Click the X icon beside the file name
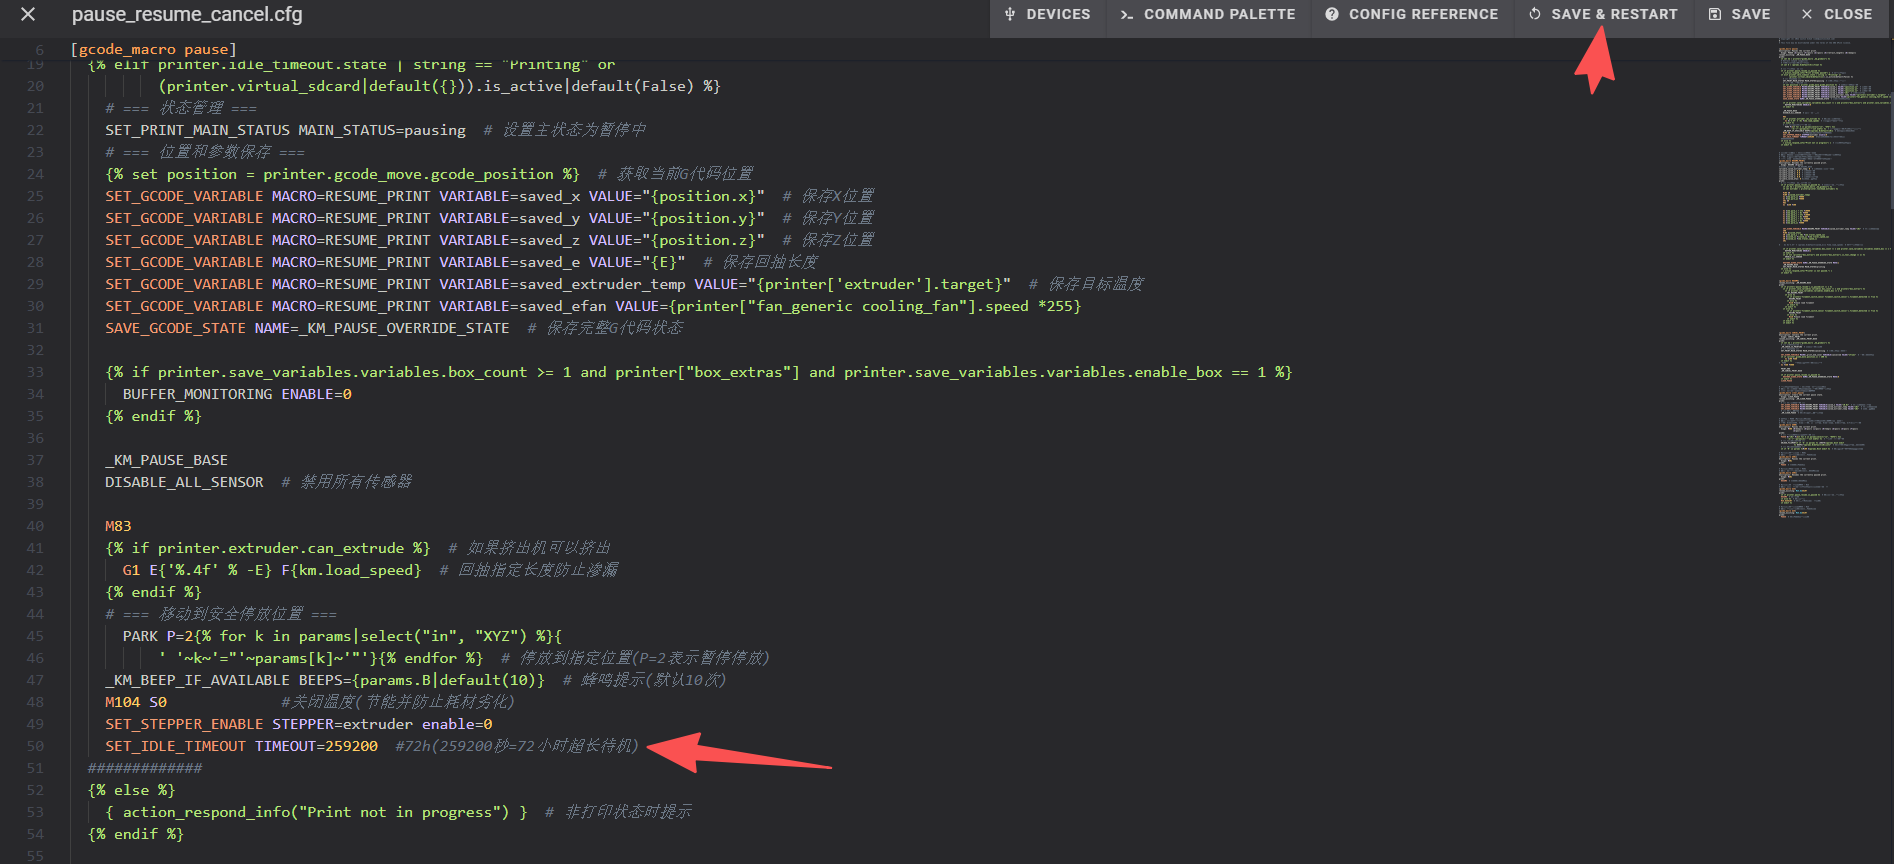The width and height of the screenshot is (1894, 864). (28, 15)
